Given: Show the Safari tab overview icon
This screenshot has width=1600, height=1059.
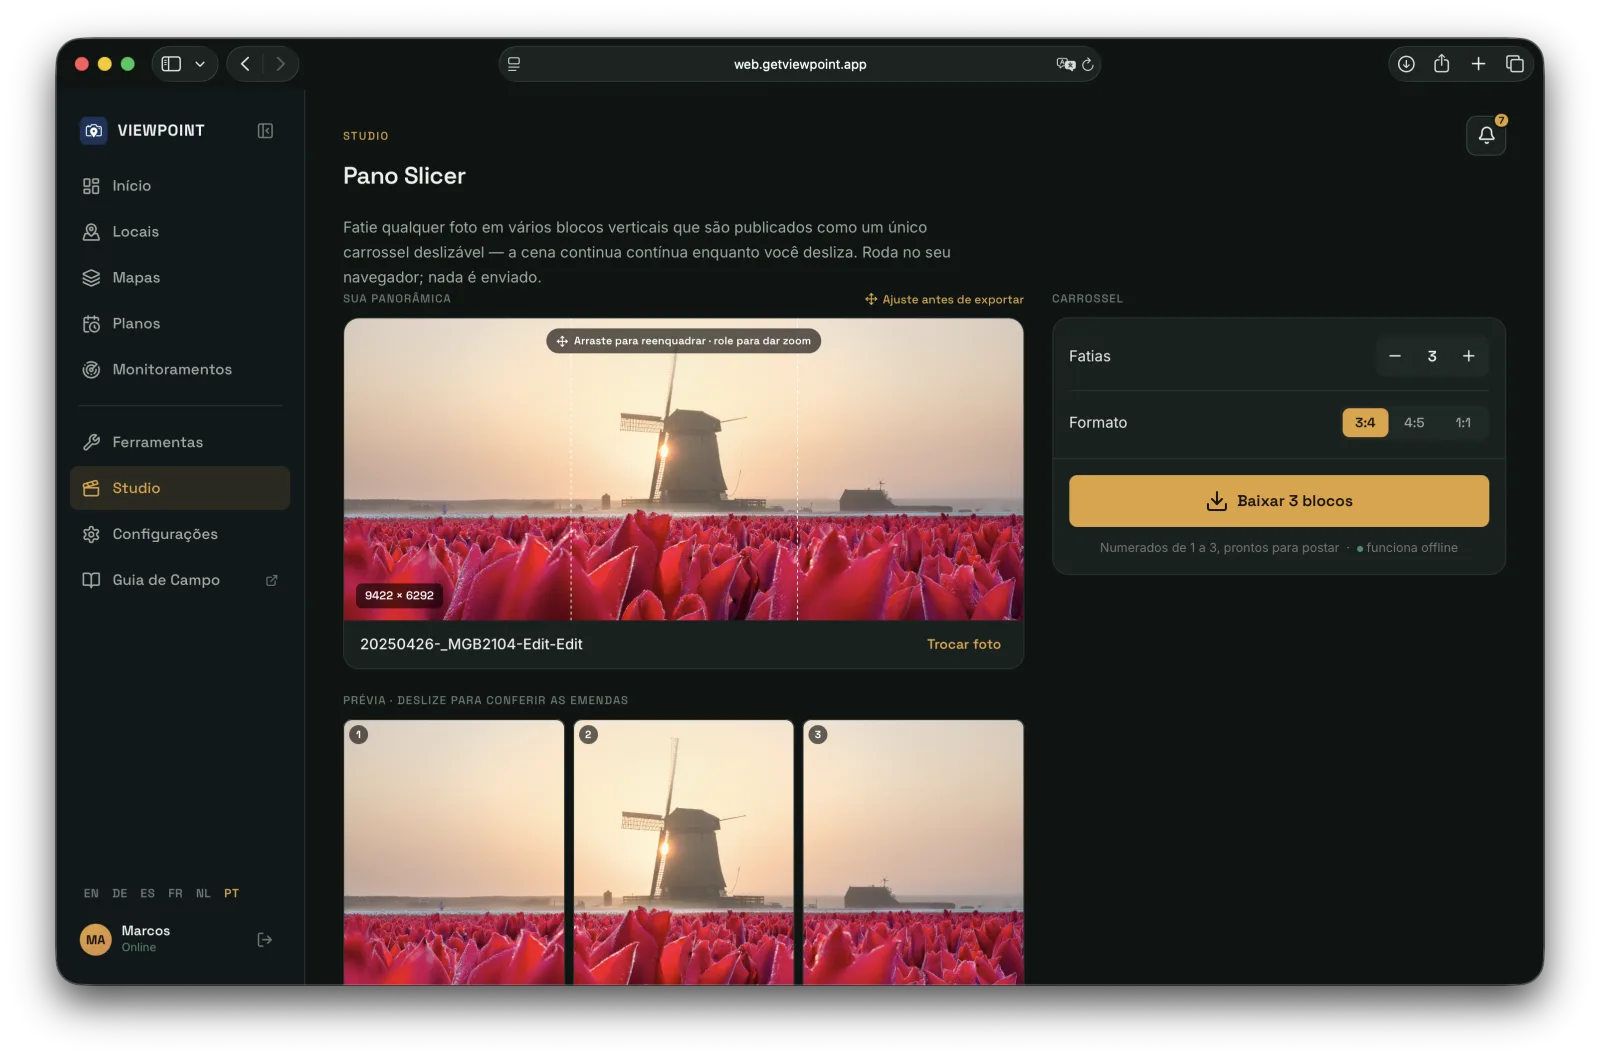Looking at the screenshot, I should point(1515,64).
